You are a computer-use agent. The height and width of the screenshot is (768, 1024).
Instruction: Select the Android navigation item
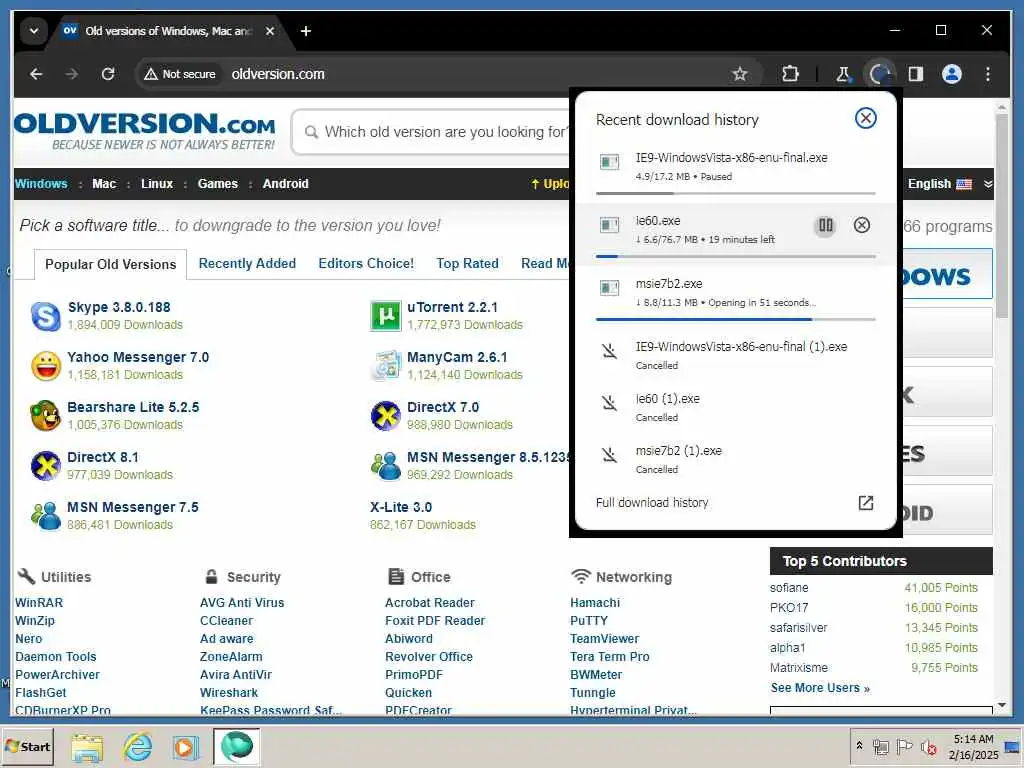pos(285,184)
